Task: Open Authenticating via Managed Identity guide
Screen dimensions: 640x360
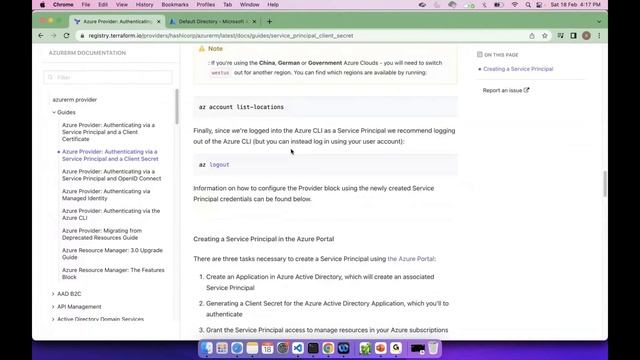Action: tap(106, 195)
